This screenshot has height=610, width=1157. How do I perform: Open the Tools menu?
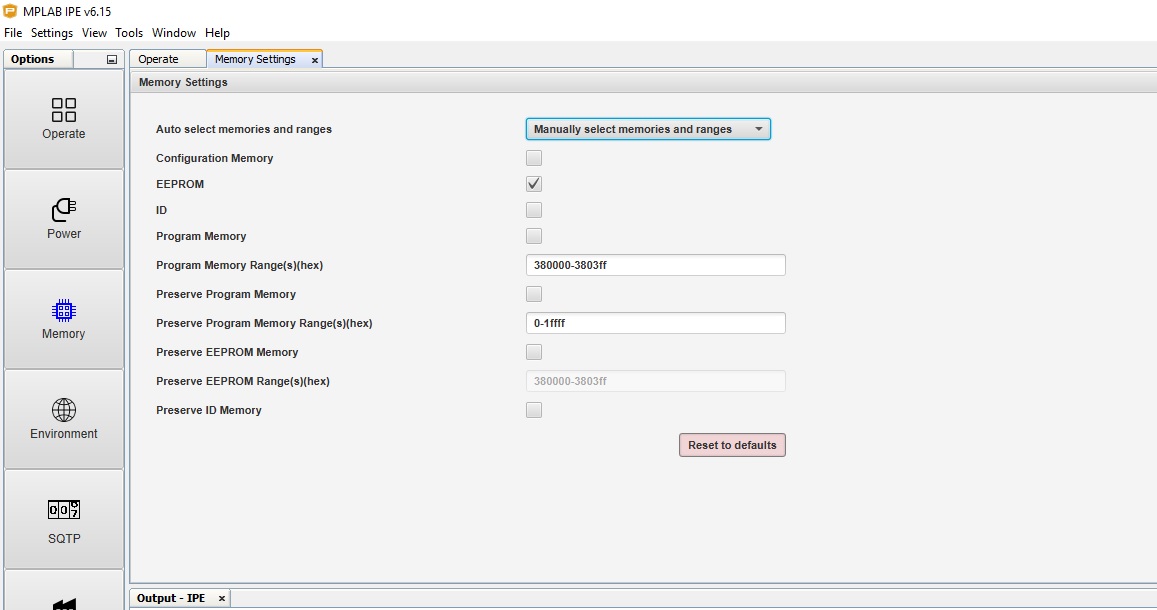[x=128, y=32]
